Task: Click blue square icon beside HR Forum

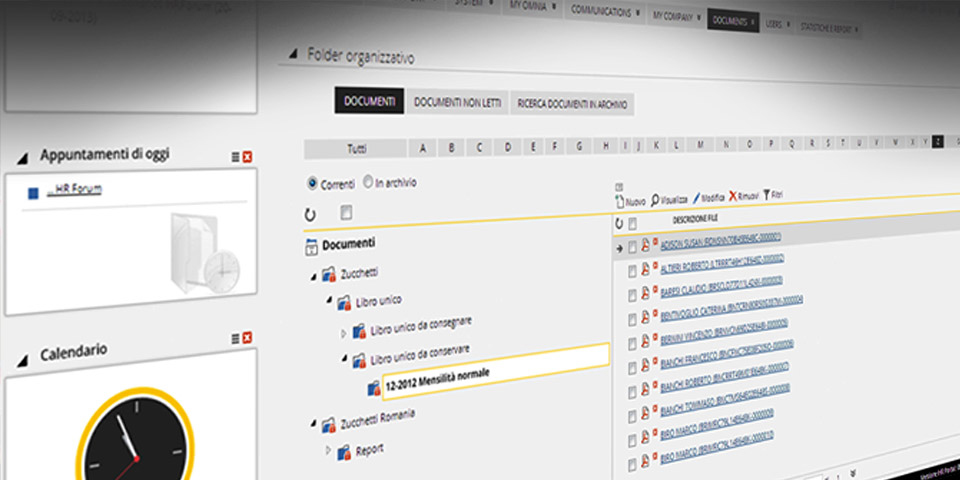Action: 33,193
